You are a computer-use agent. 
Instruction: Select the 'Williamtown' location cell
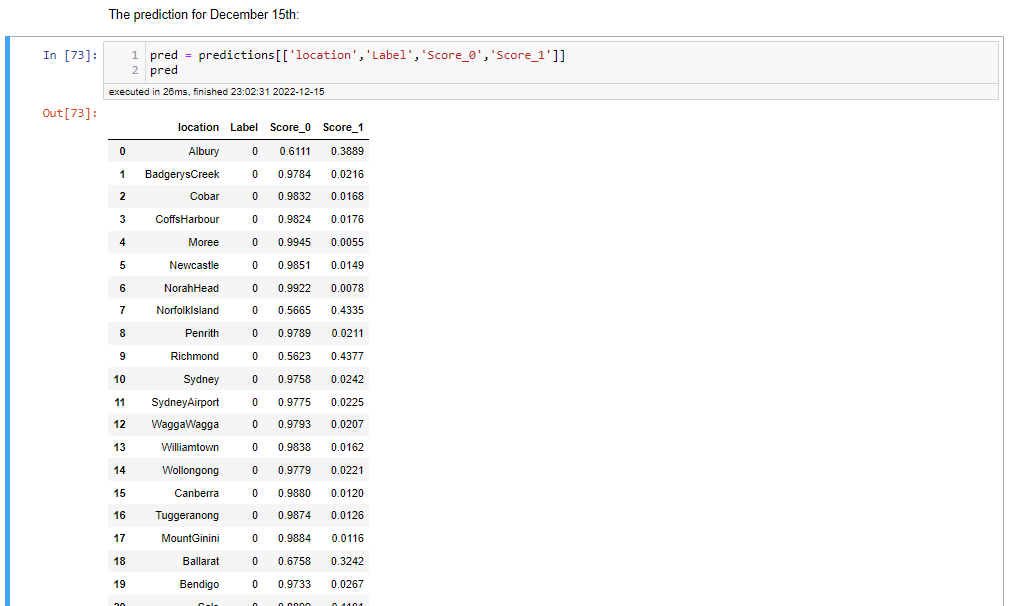point(190,448)
